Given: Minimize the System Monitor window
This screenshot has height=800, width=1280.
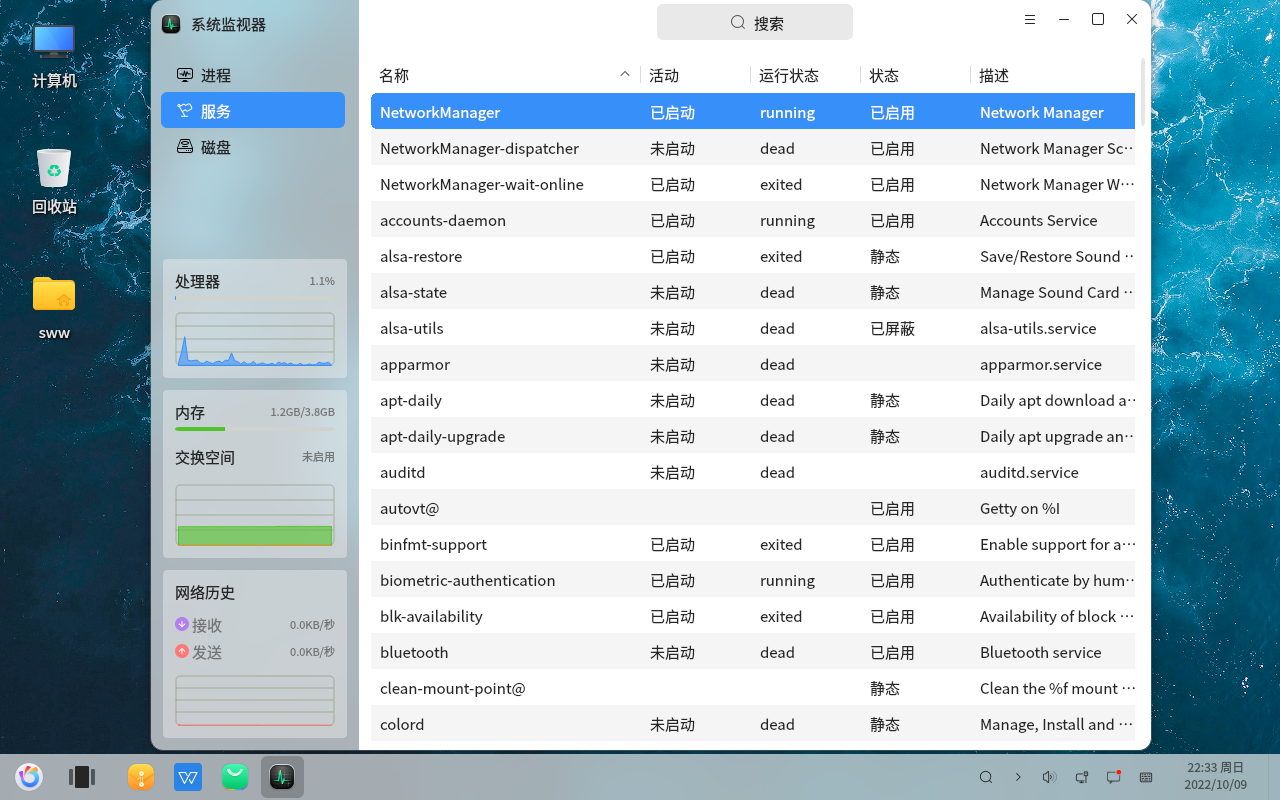Looking at the screenshot, I should coord(1064,19).
